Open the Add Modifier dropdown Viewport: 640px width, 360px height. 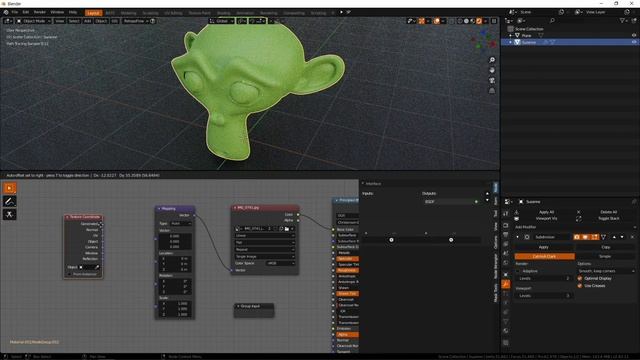point(575,227)
